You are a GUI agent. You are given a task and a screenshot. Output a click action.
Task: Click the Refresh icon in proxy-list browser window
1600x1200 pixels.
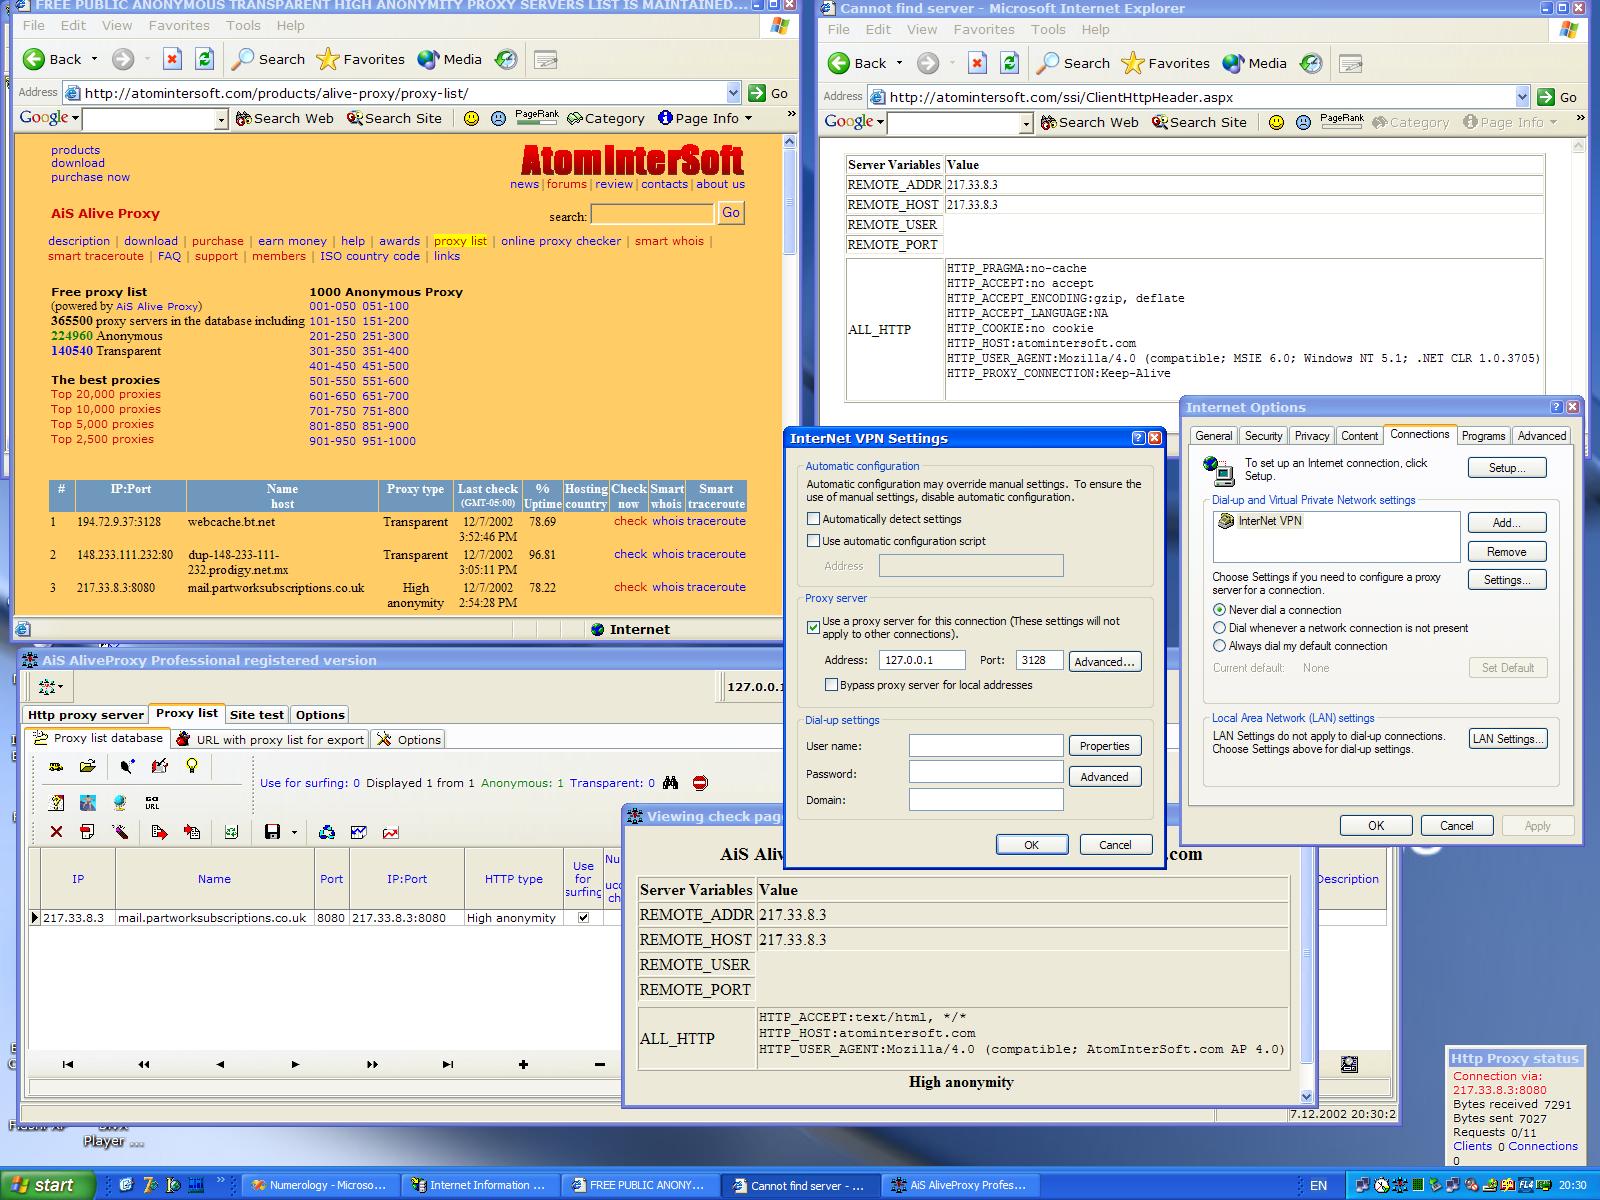tap(204, 59)
